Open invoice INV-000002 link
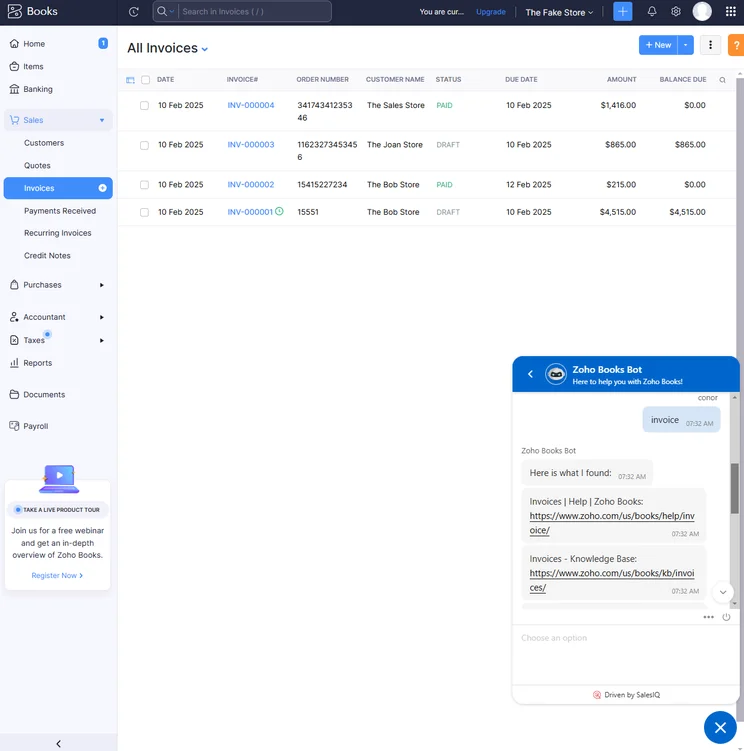The width and height of the screenshot is (744, 751). [251, 184]
